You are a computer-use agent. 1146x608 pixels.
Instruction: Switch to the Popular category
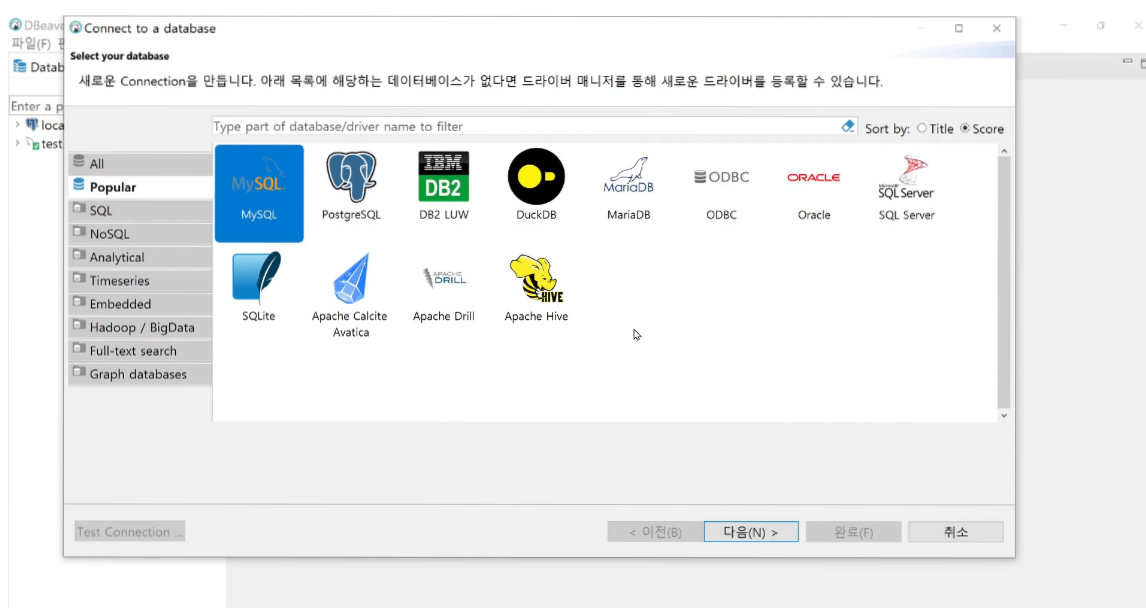click(140, 187)
